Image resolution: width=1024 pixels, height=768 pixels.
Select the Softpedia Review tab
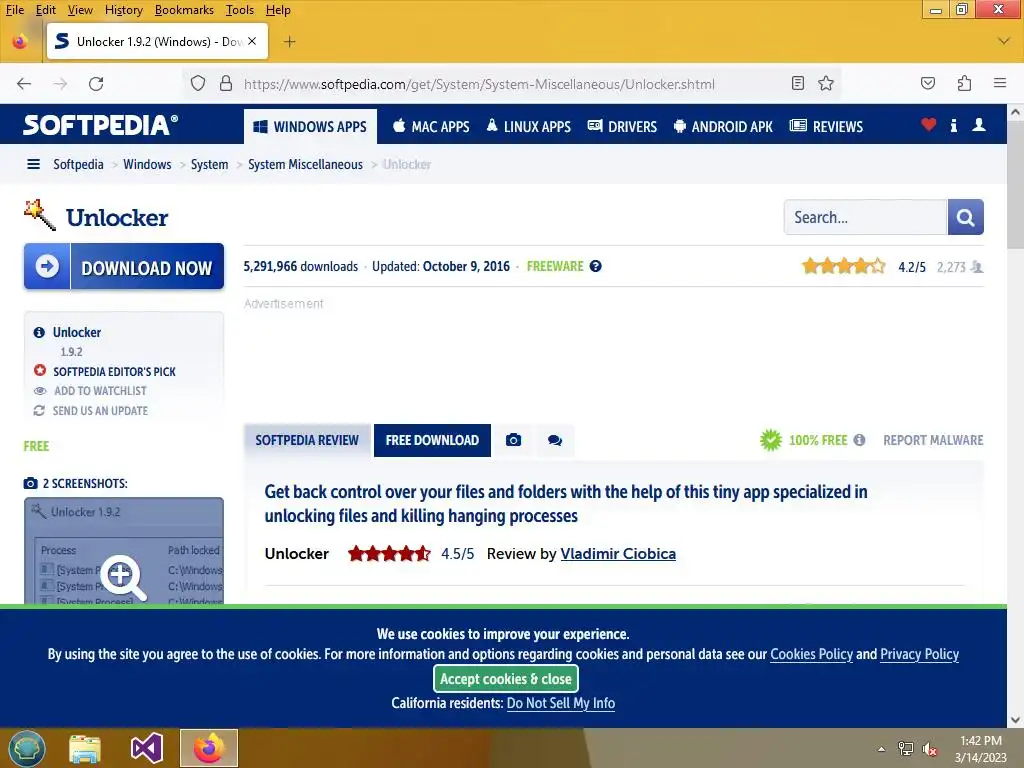click(307, 440)
